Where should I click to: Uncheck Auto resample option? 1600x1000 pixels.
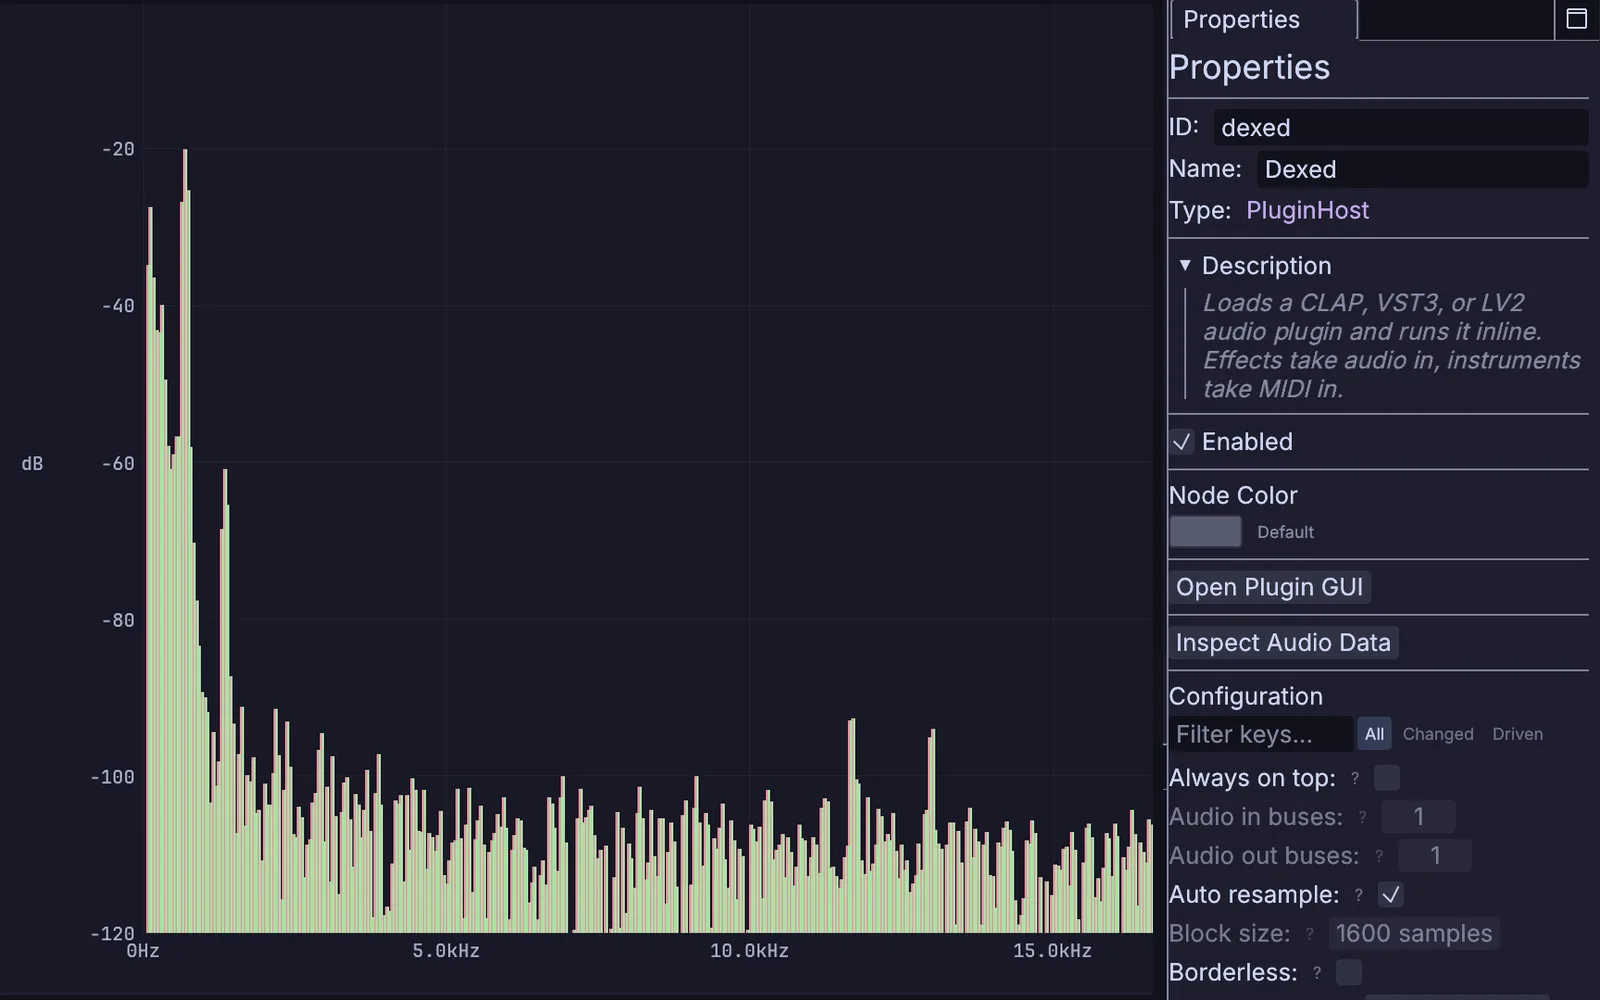(1391, 895)
